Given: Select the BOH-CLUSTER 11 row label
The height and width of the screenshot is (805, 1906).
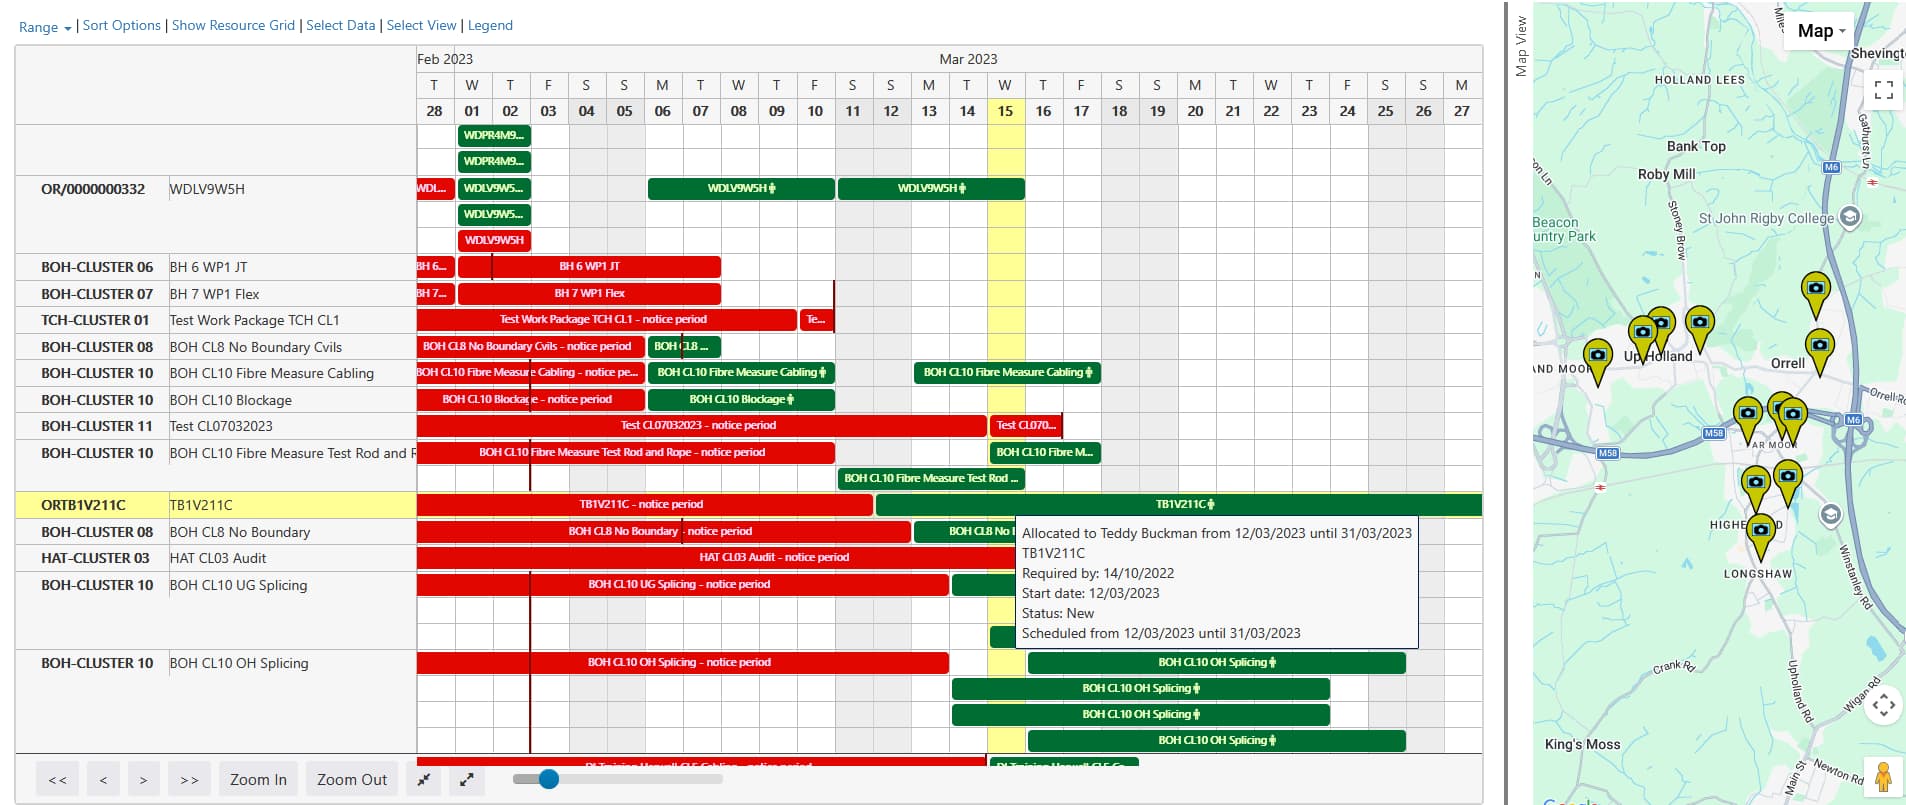Looking at the screenshot, I should [97, 426].
